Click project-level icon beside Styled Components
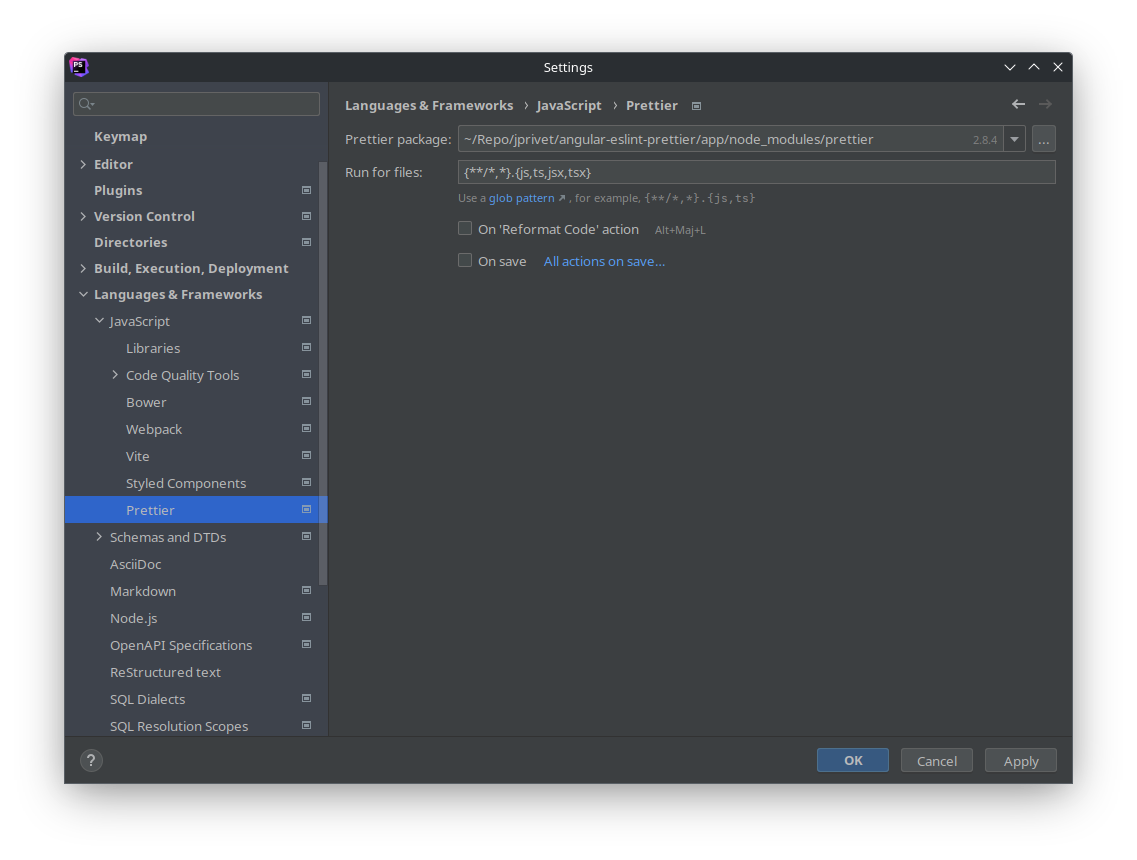This screenshot has height=860, width=1137. (x=306, y=482)
